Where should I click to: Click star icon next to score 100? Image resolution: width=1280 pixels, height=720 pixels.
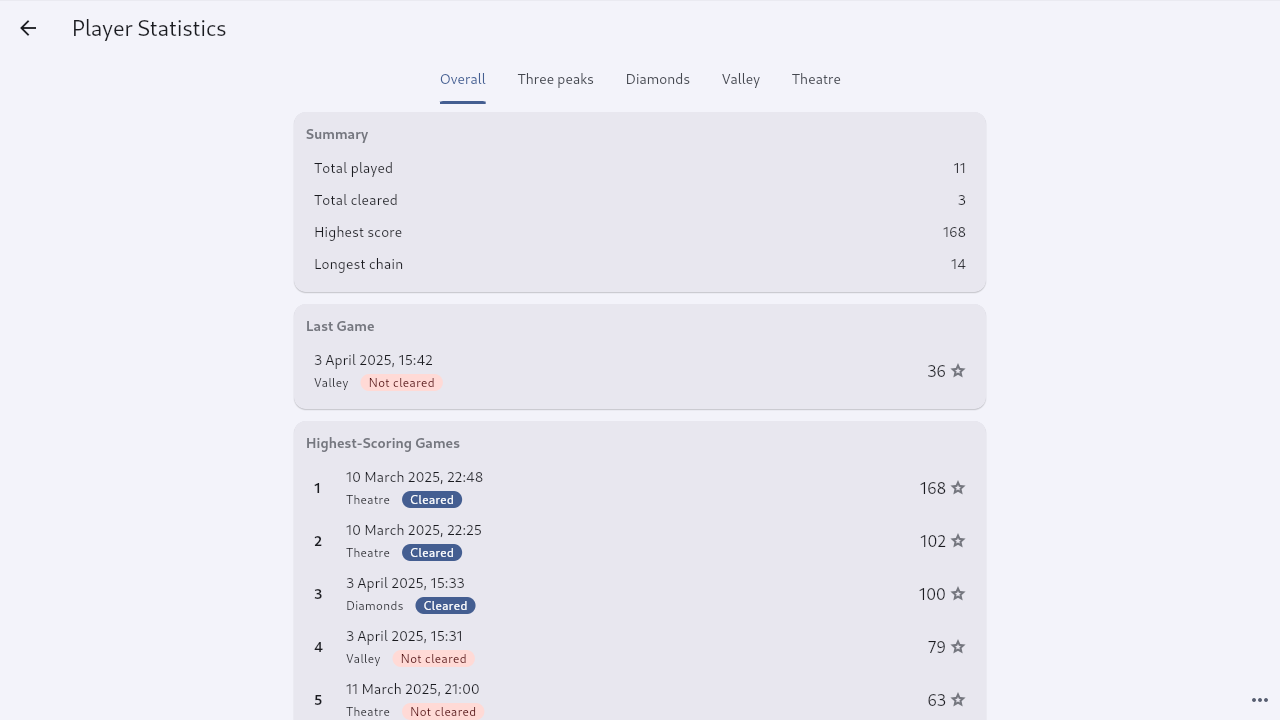(x=958, y=594)
